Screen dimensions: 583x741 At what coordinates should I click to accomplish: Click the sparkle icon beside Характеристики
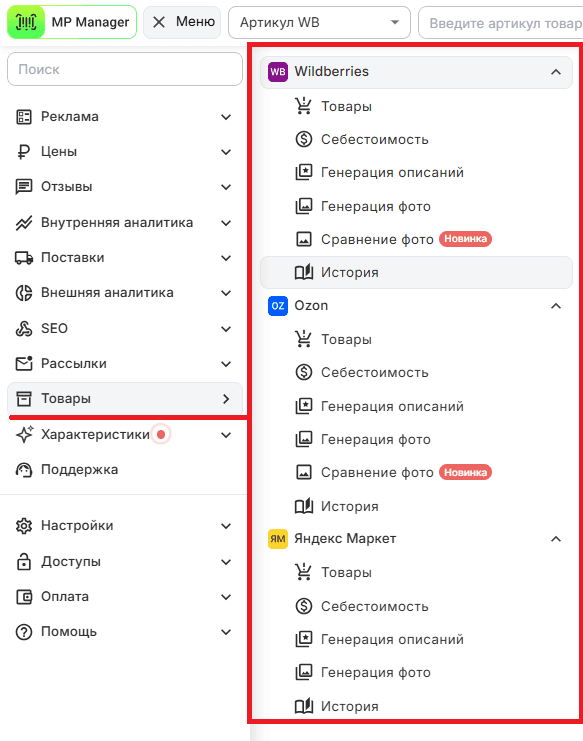coord(25,434)
